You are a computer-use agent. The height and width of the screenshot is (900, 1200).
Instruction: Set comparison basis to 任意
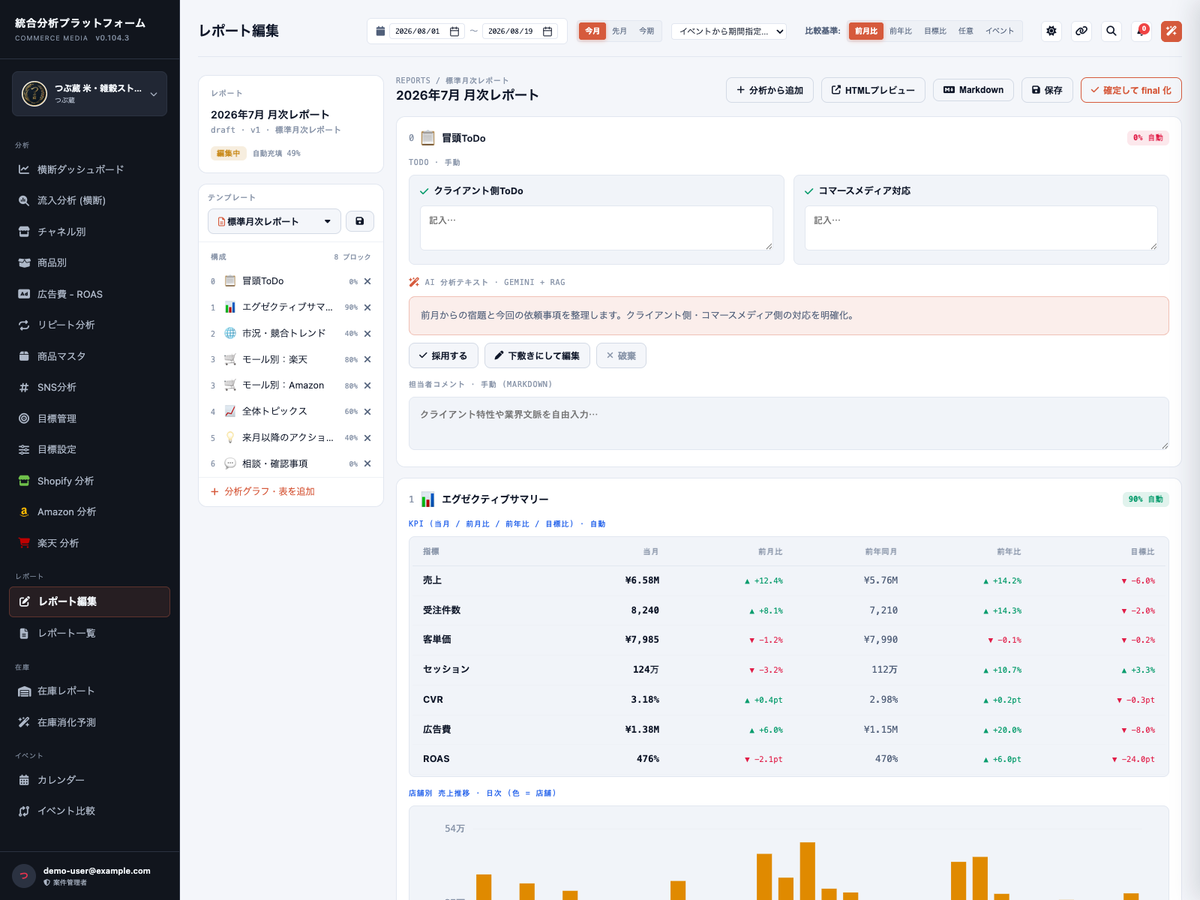pyautogui.click(x=966, y=31)
